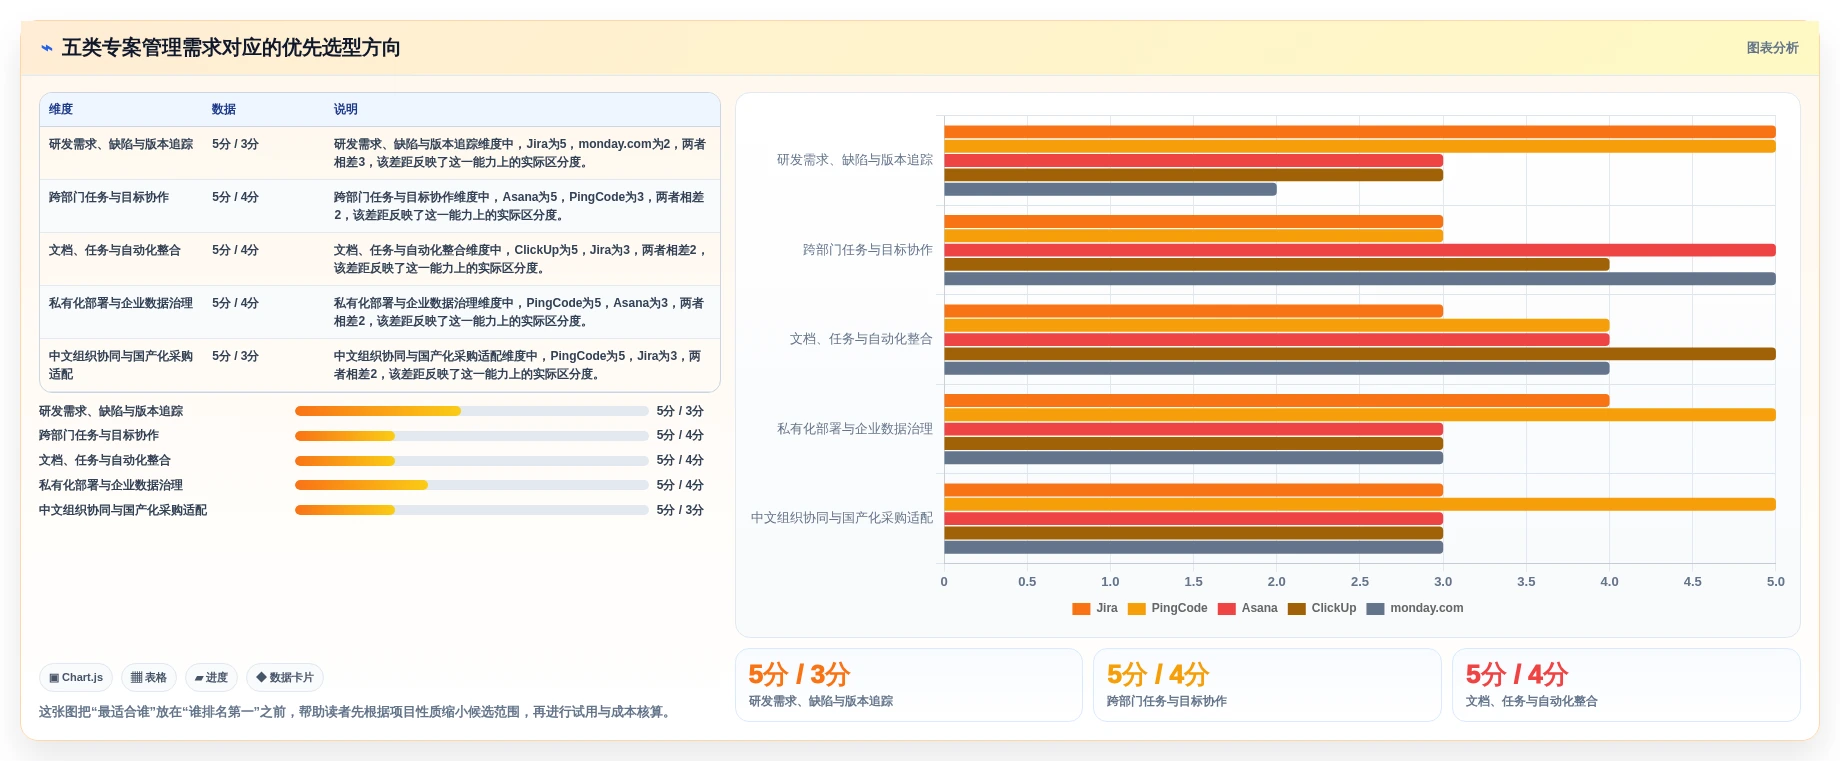The image size is (1840, 761).
Task: Click chart axis label 私有化部署与企业数据治理
Action: 855,429
